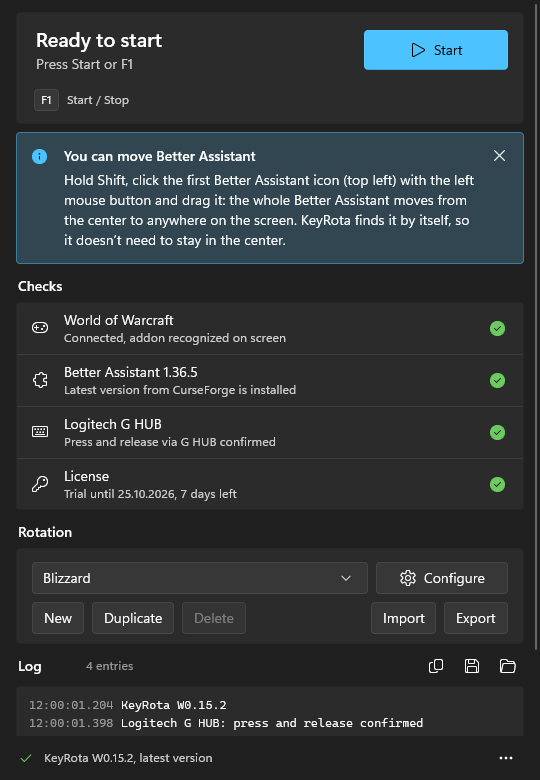The image size is (540, 780).
Task: Click green checkmark for Logitech G HUB
Action: 497,432
